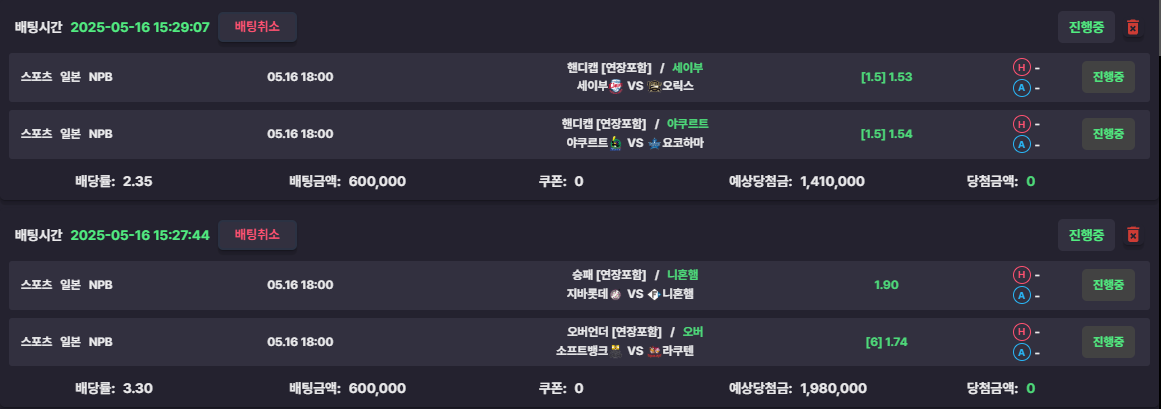Select the [6] 1.74 over odds
This screenshot has width=1161, height=409.
point(886,342)
